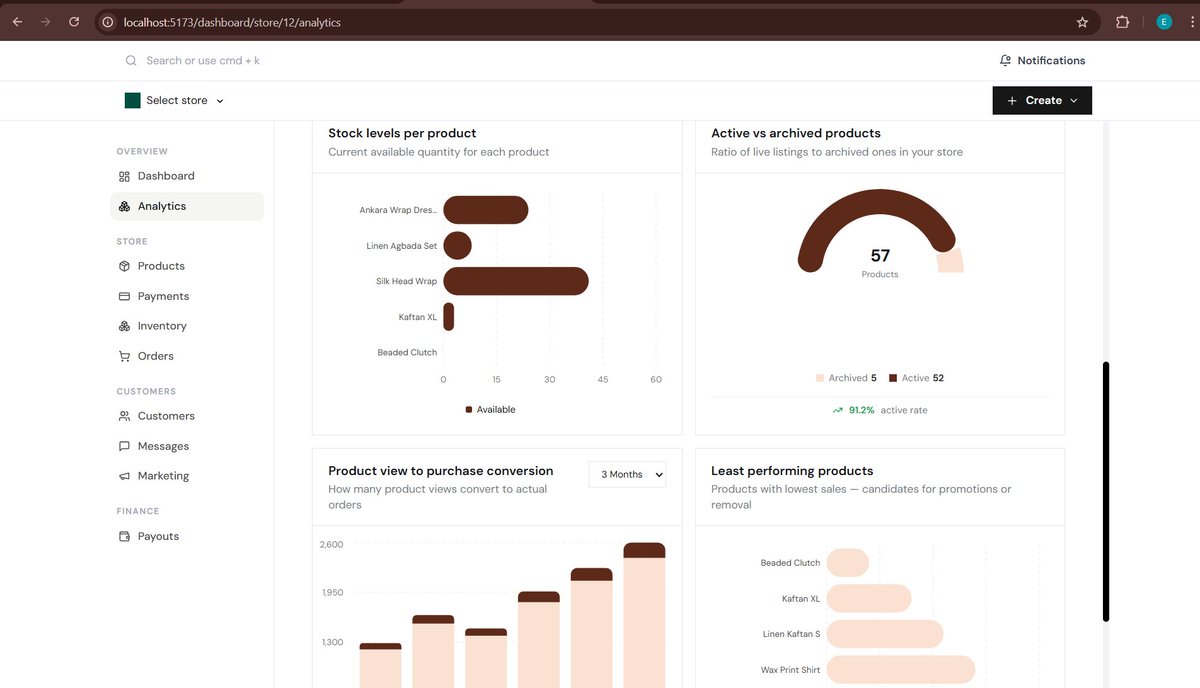Click the "57" products count in donut
Image resolution: width=1200 pixels, height=688 pixels.
point(880,256)
